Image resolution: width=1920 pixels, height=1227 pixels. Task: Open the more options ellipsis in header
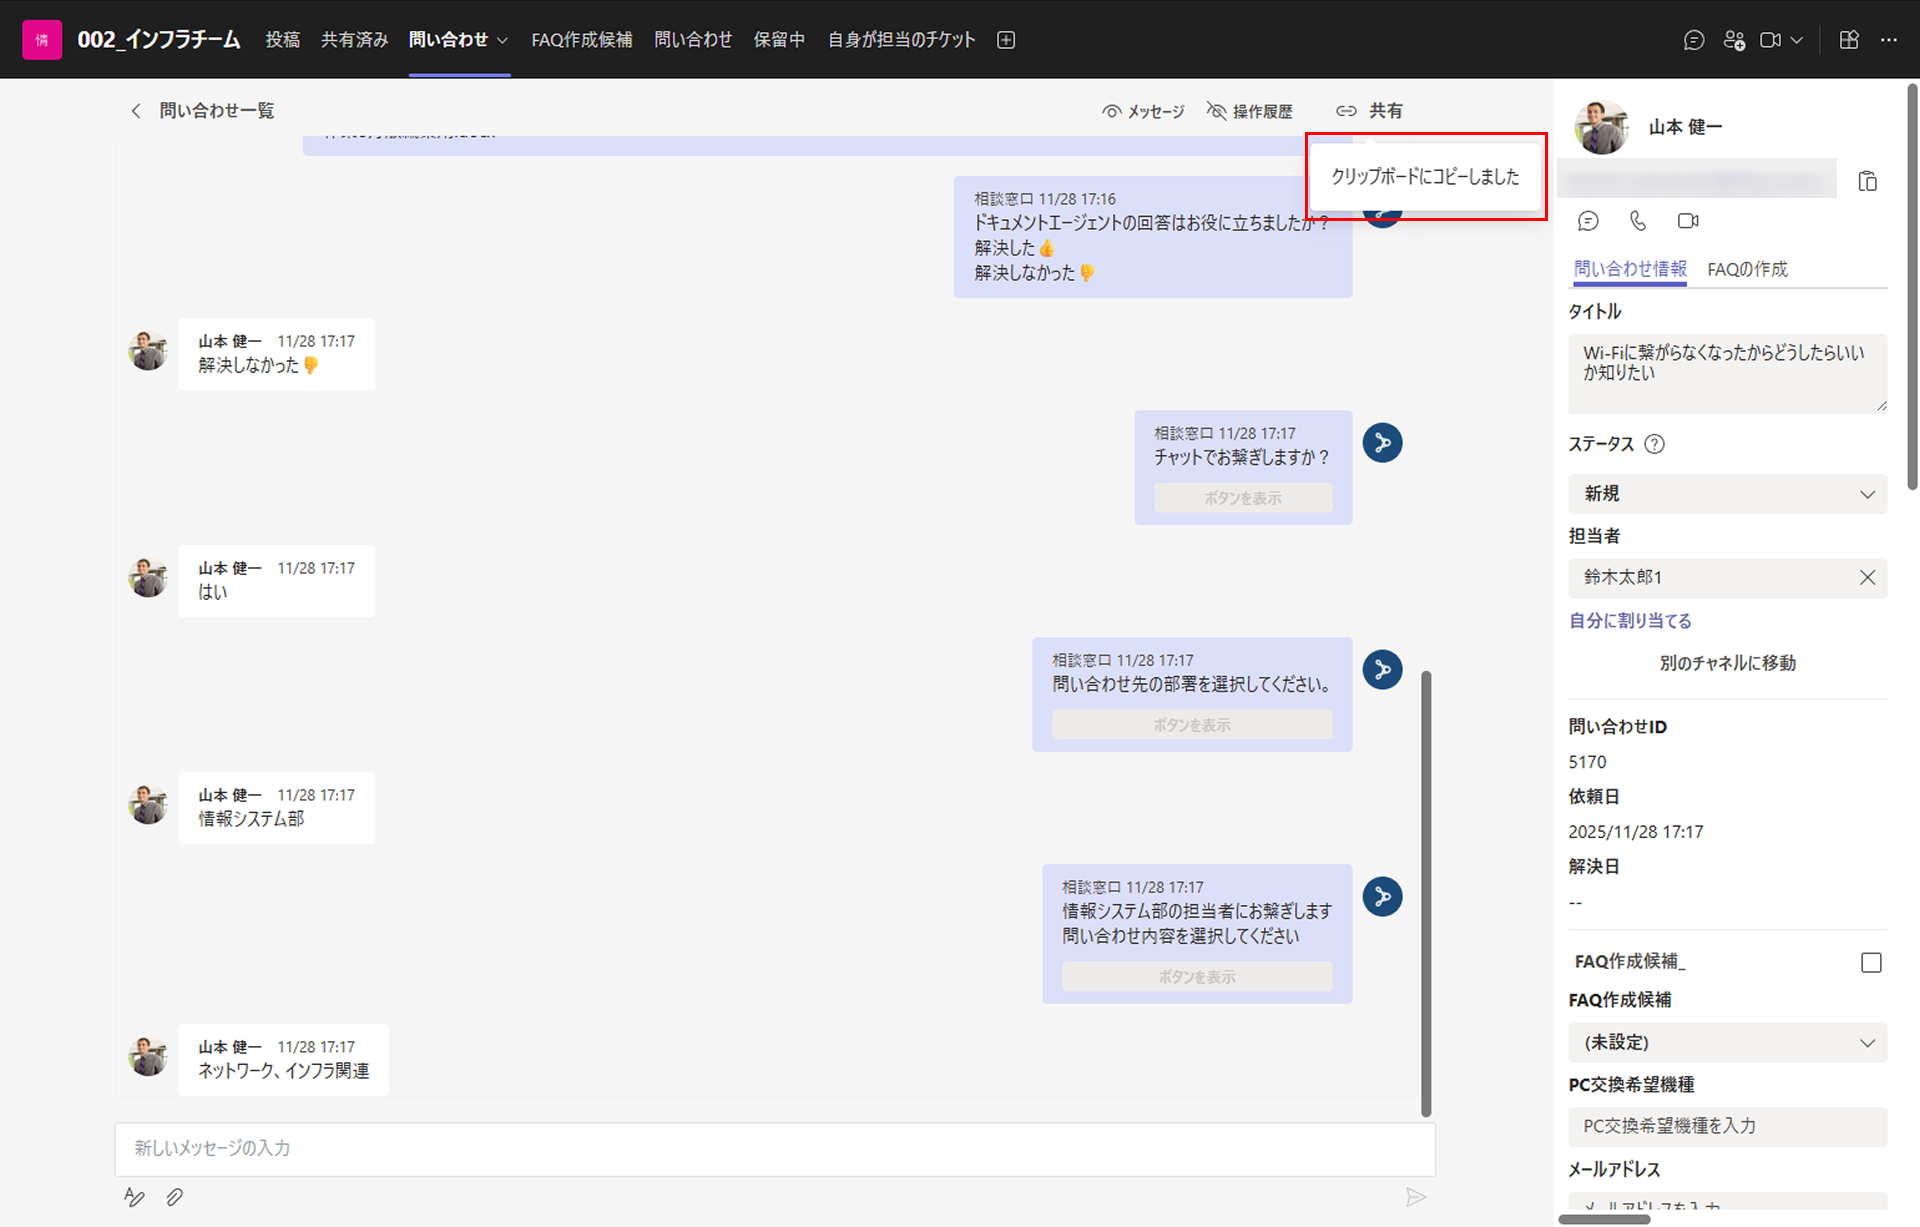tap(1888, 40)
